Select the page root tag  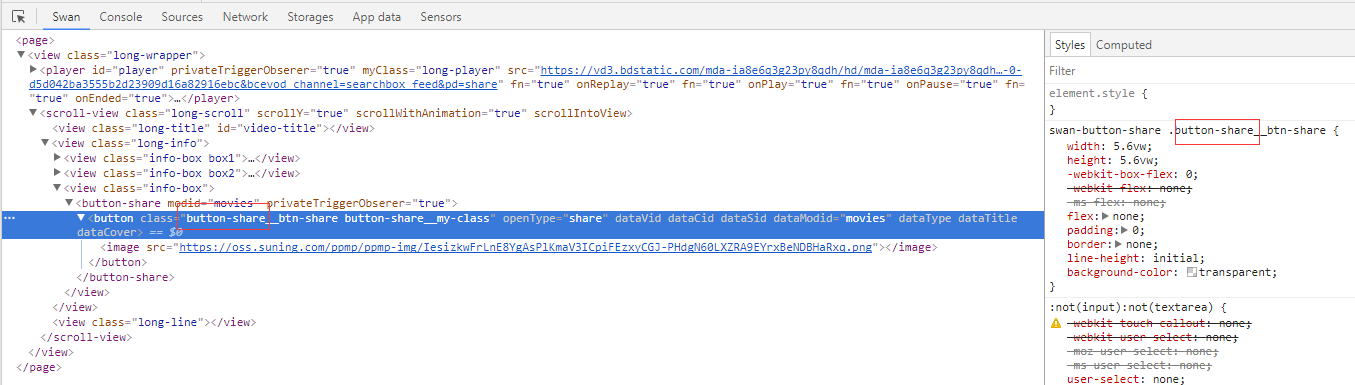click(36, 41)
